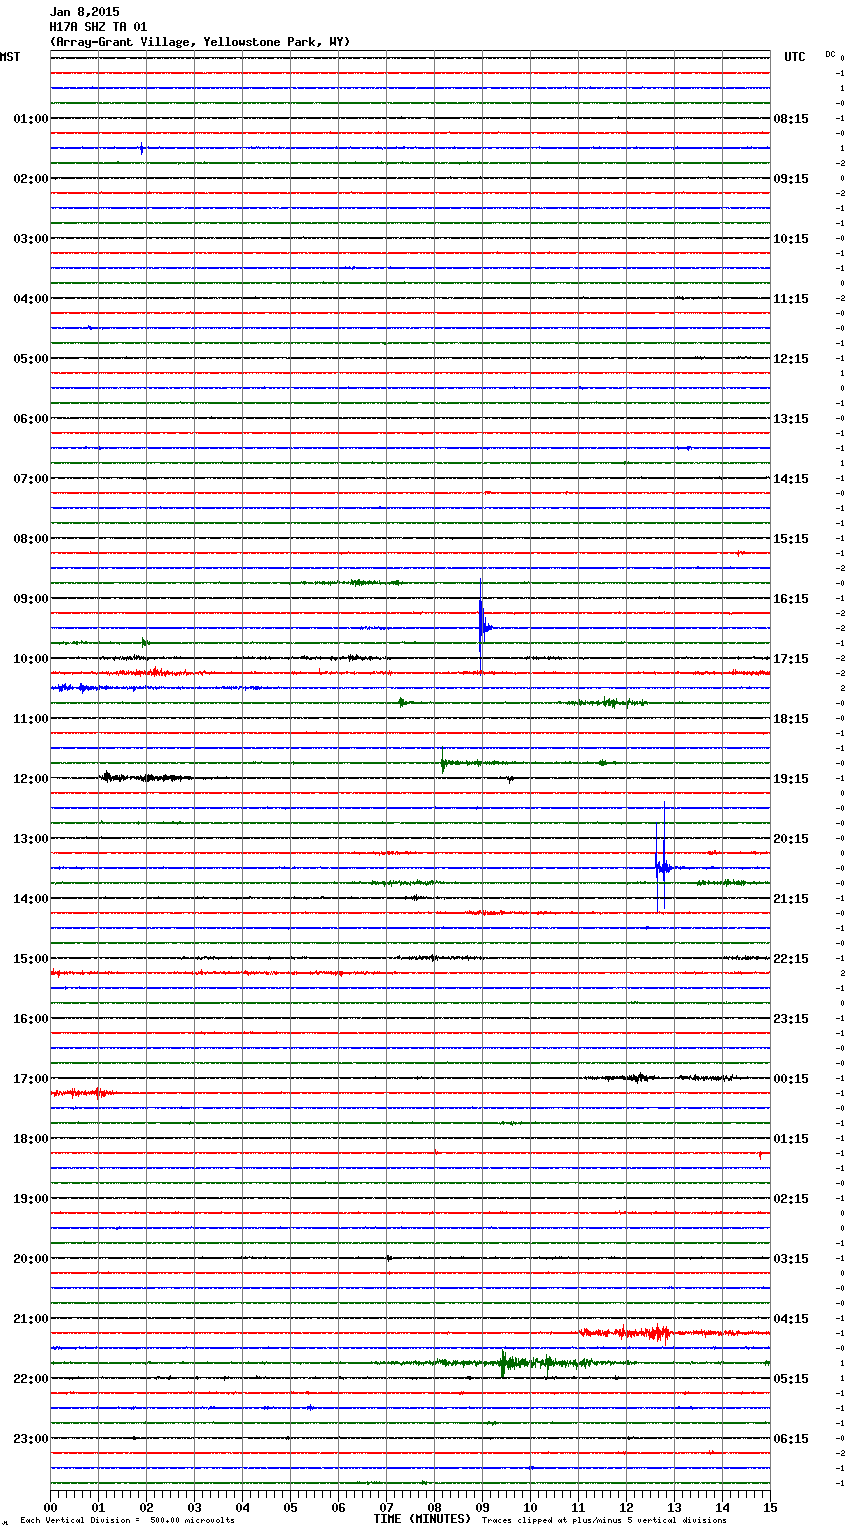Image resolution: width=850 pixels, height=1534 pixels.
Task: Click the 'Jan 8,2015' date header
Action: [84, 12]
